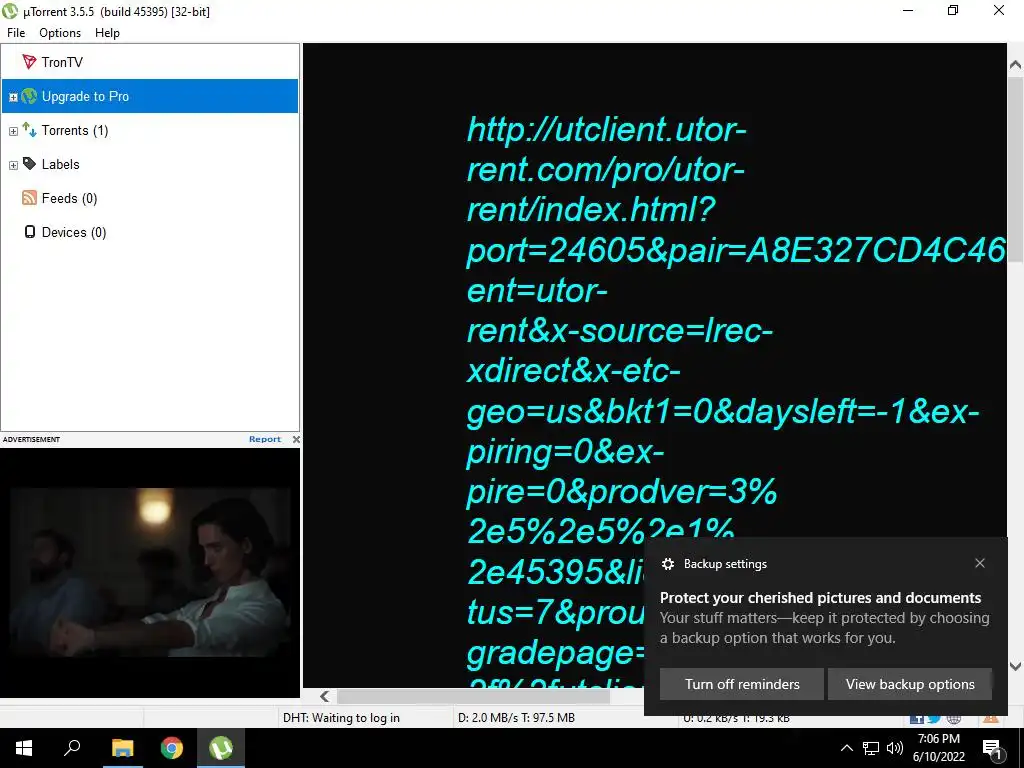Open the File menu
Screen dimensions: 1024x768
[x=16, y=33]
